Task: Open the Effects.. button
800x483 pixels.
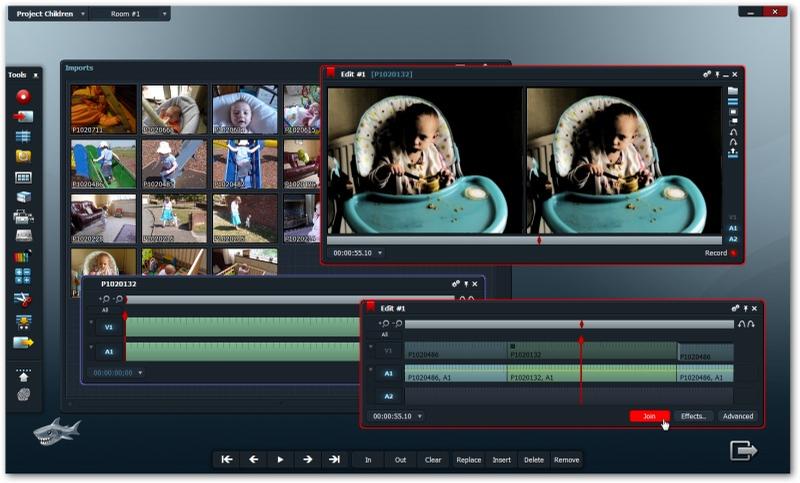Action: (692, 416)
